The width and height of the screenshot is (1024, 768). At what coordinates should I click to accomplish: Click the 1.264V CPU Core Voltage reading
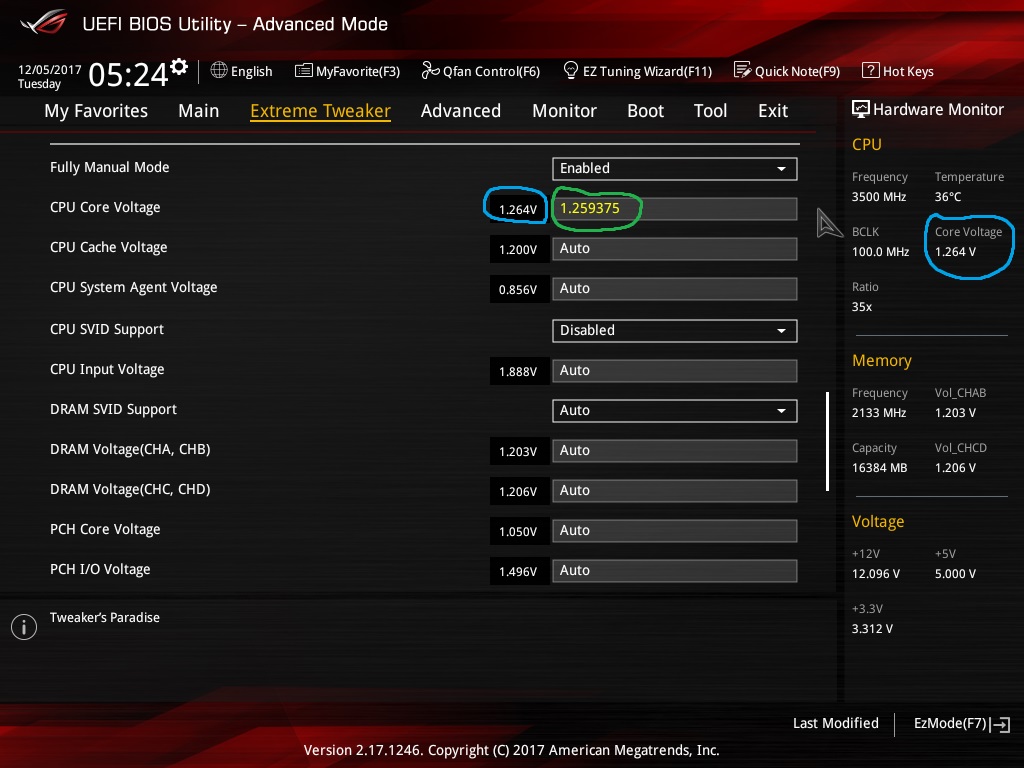(x=518, y=210)
